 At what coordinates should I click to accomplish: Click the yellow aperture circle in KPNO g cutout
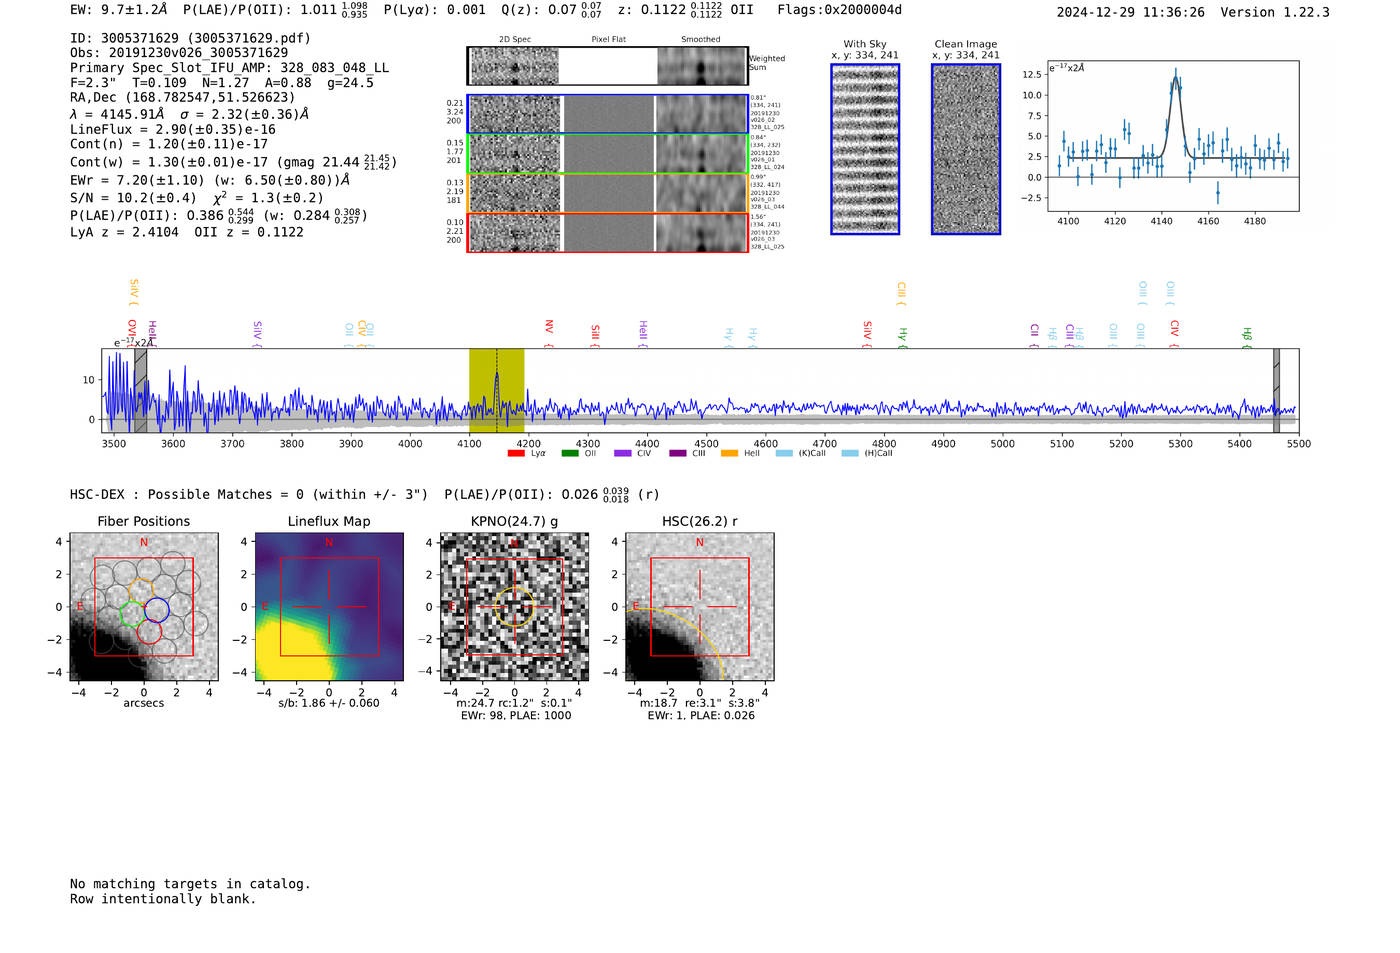[514, 607]
